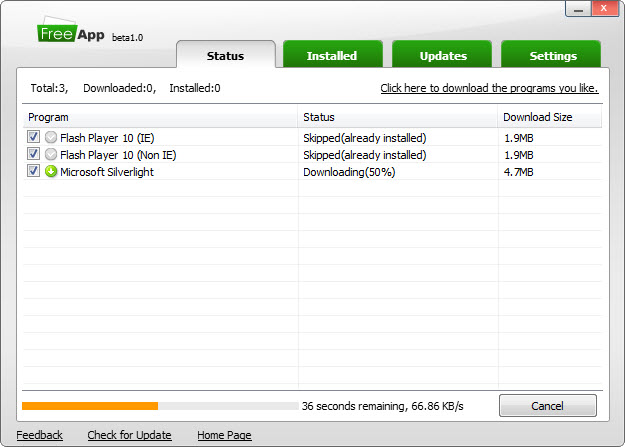Screen dimensions: 625x447
Task: Click Skipped status of Flash Player 10 (IE)
Action: coord(365,138)
